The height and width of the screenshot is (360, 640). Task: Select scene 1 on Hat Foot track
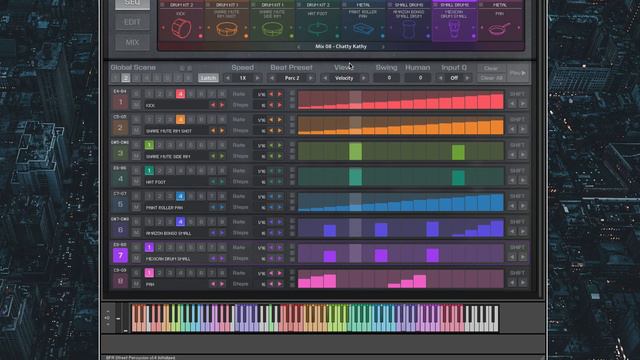pyautogui.click(x=149, y=171)
